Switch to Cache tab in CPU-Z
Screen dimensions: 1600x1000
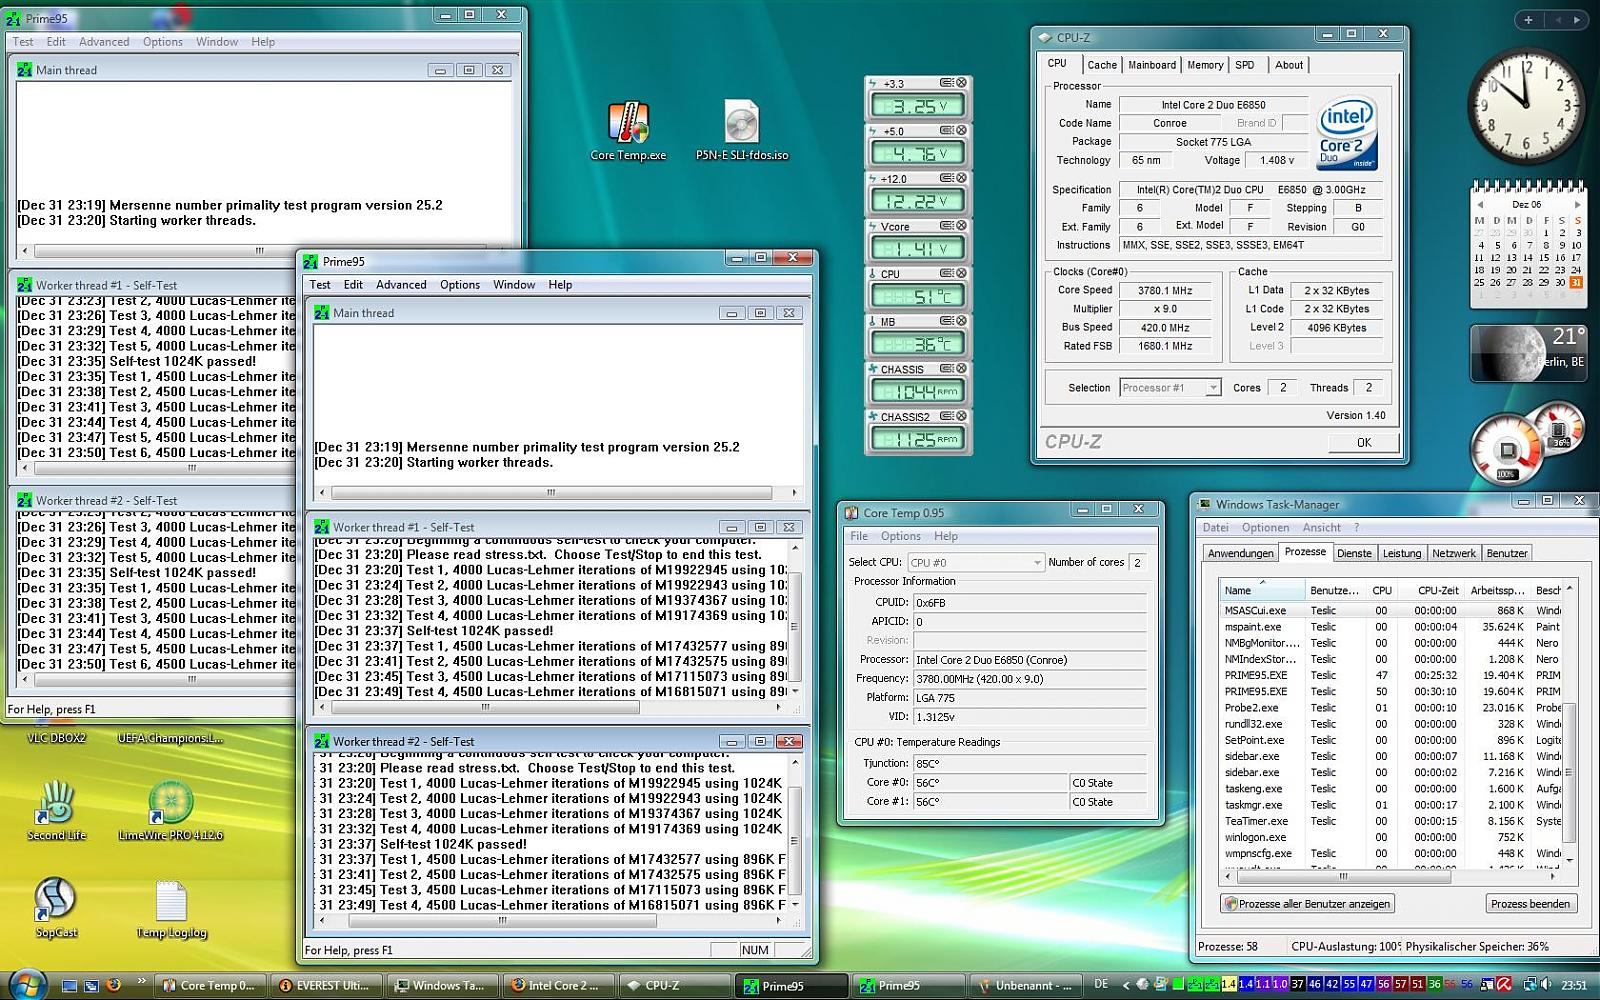(x=1102, y=65)
